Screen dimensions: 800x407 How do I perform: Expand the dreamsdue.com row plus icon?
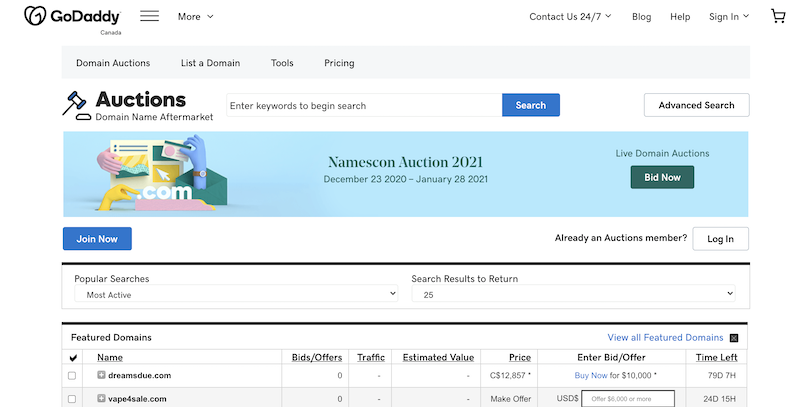coord(101,375)
